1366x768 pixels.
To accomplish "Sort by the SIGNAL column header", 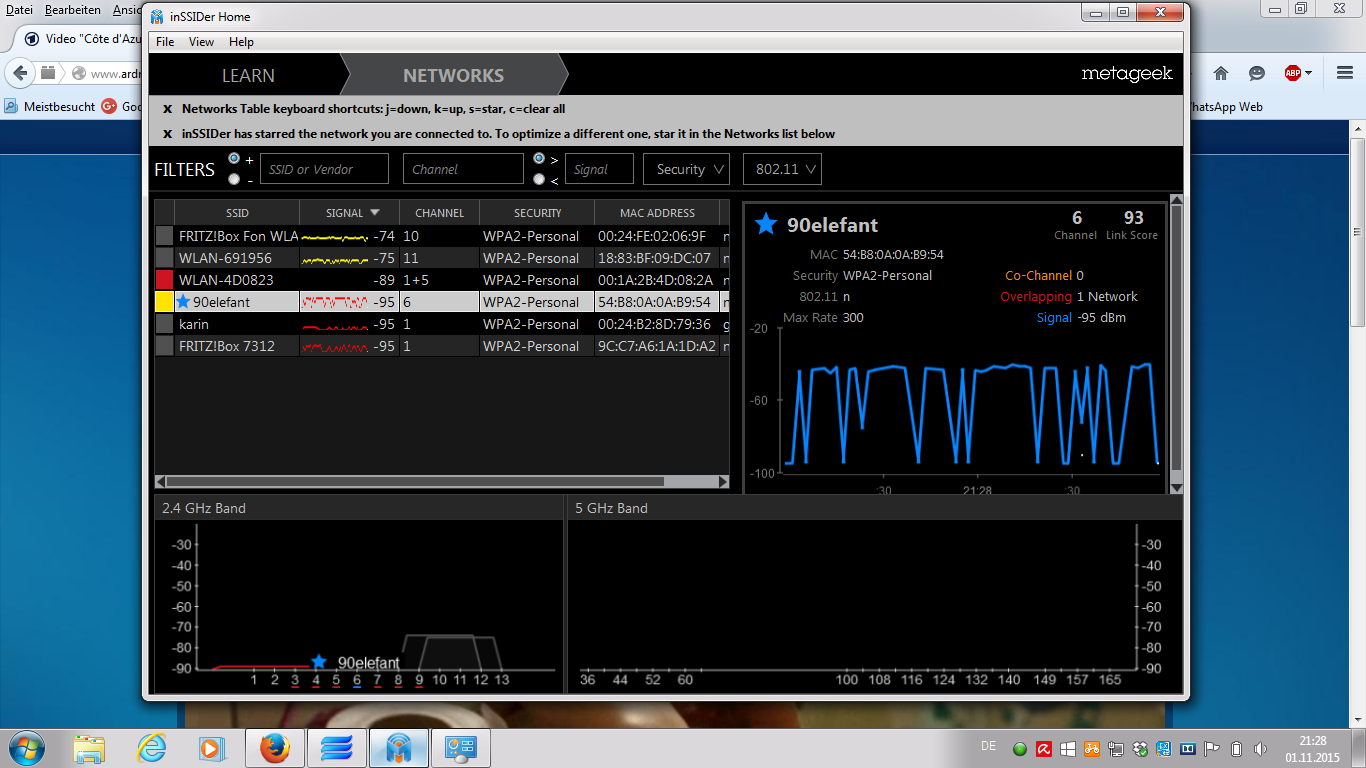I will click(x=350, y=212).
